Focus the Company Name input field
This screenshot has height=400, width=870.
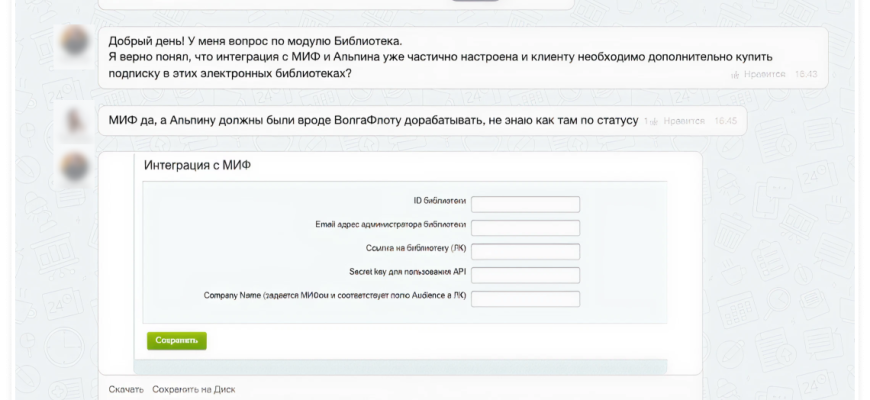525,298
